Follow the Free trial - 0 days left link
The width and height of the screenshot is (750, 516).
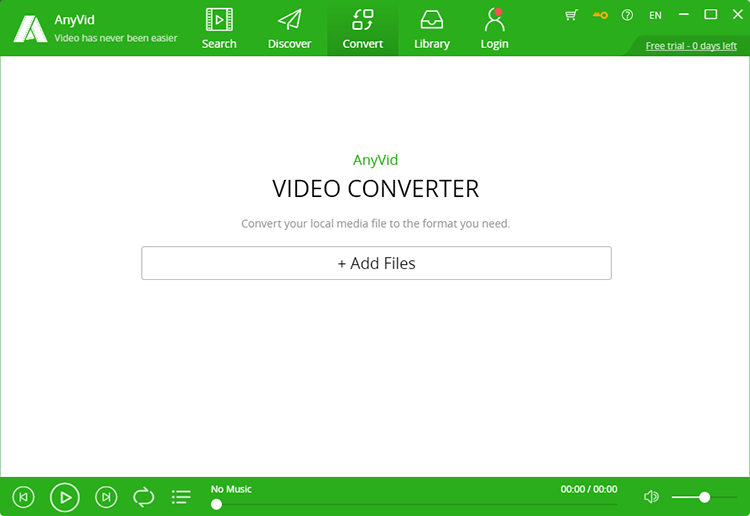691,46
